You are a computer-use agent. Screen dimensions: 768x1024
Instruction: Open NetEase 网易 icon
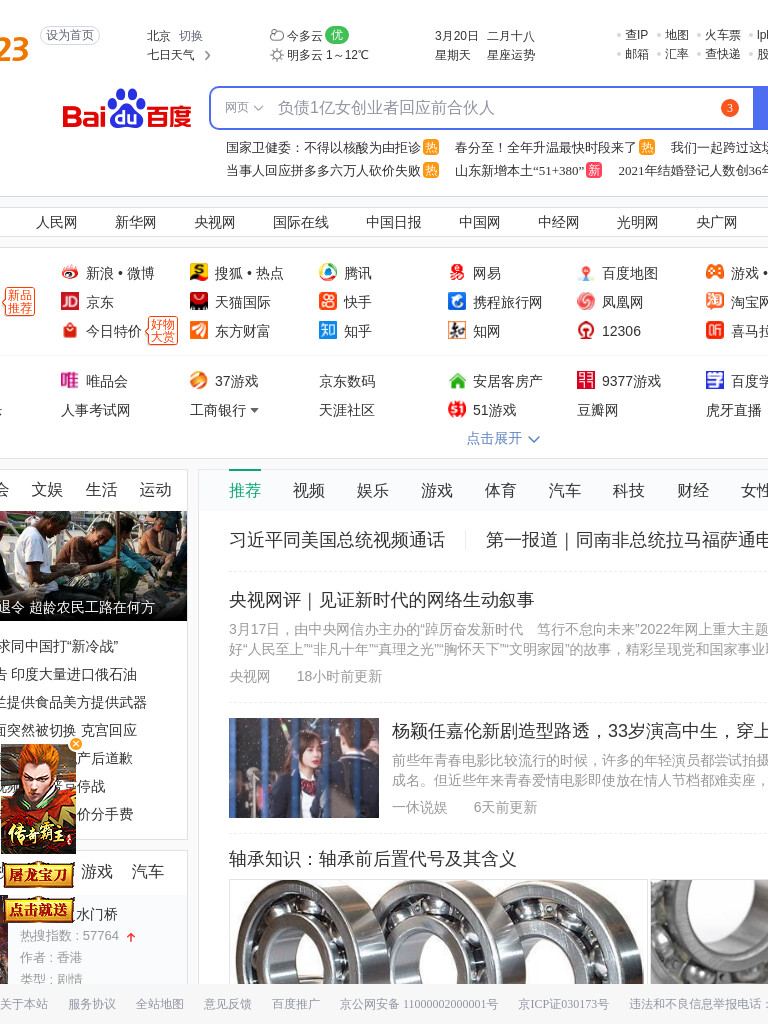coord(457,272)
